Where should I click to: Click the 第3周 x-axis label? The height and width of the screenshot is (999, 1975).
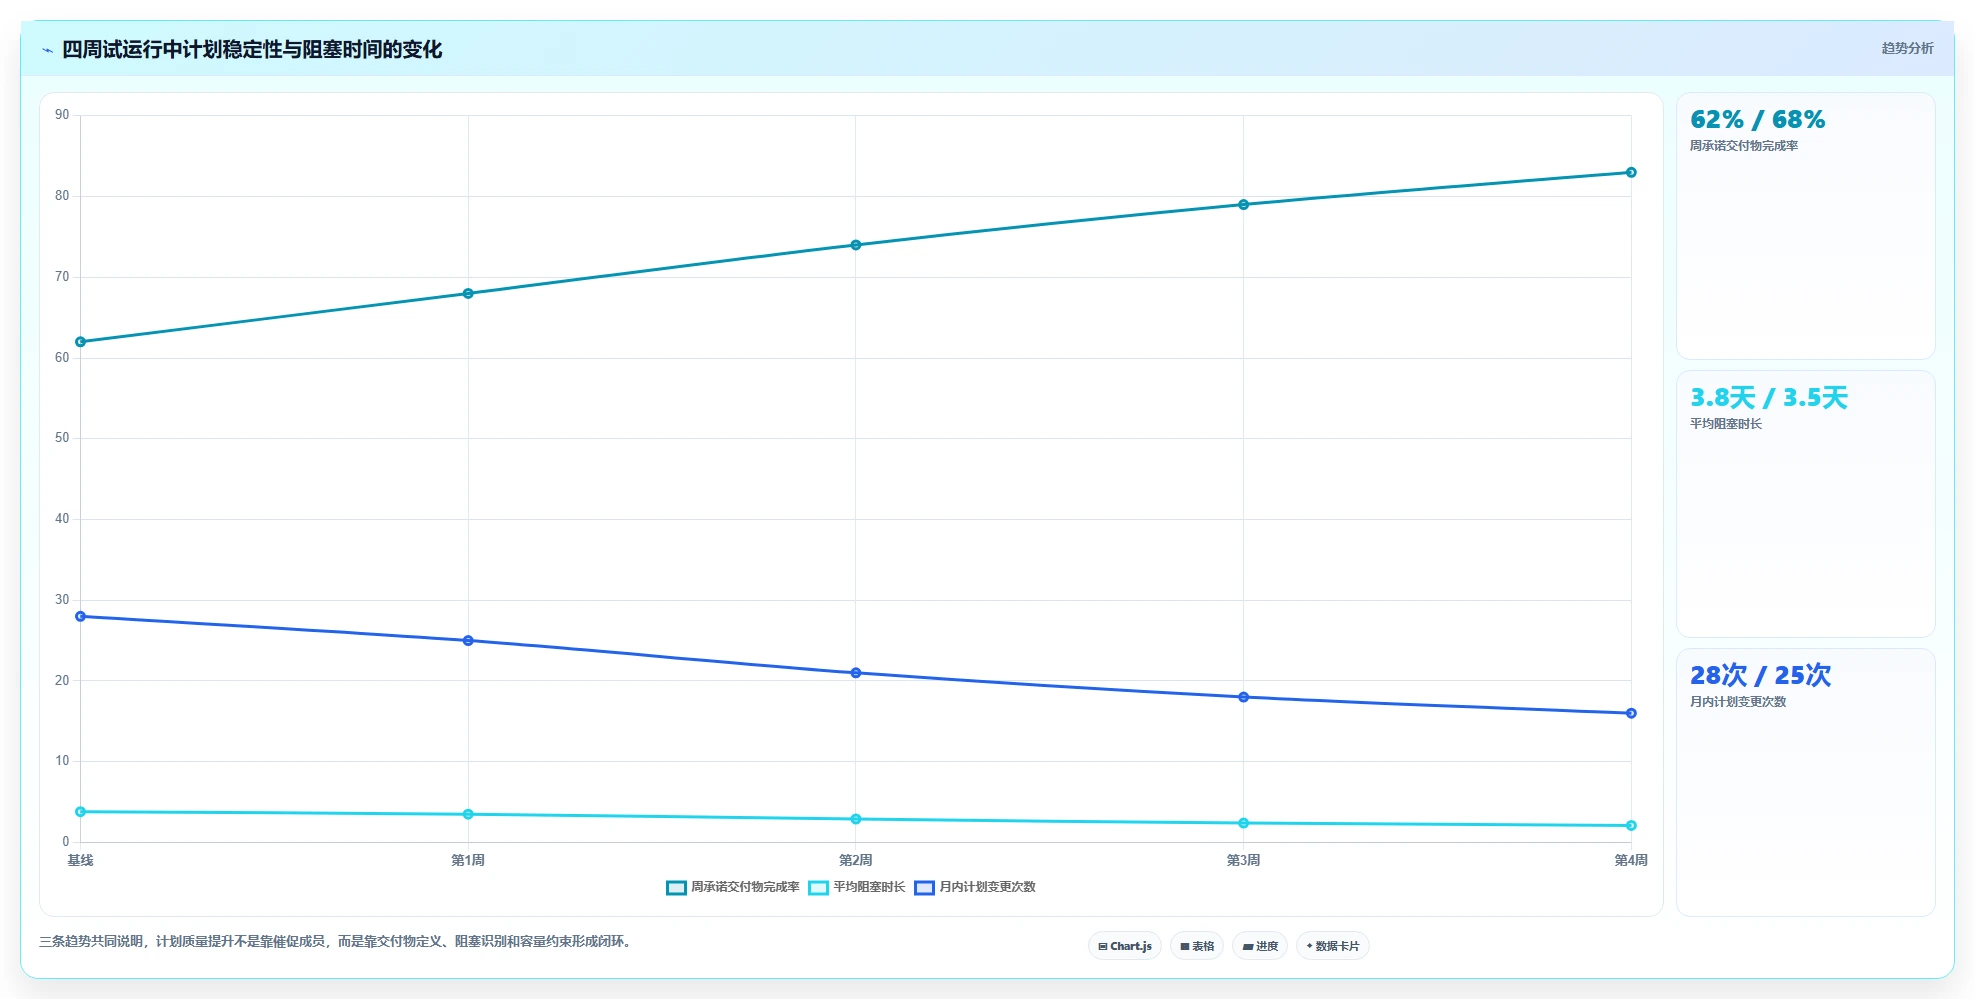[x=1244, y=860]
